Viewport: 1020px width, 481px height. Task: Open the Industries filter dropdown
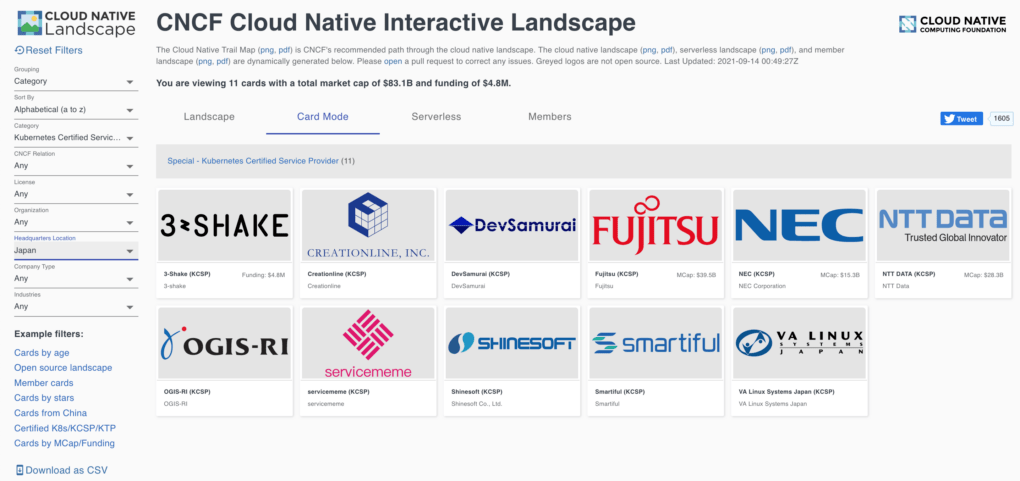click(x=76, y=307)
